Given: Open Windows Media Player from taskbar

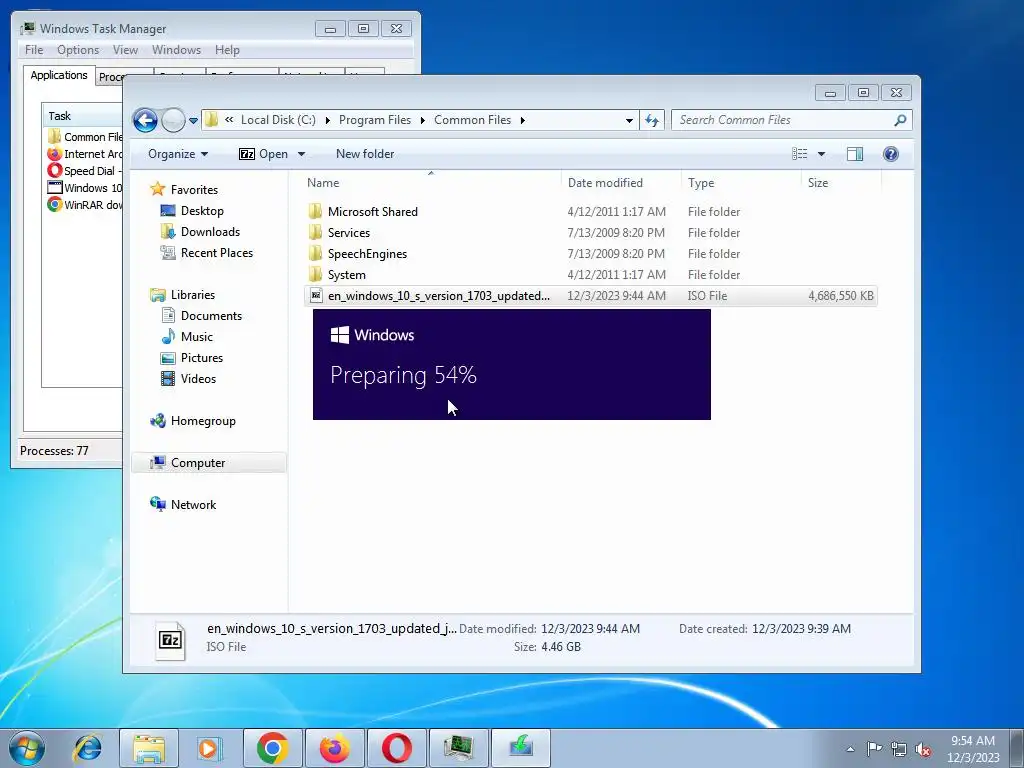Looking at the screenshot, I should [x=210, y=748].
